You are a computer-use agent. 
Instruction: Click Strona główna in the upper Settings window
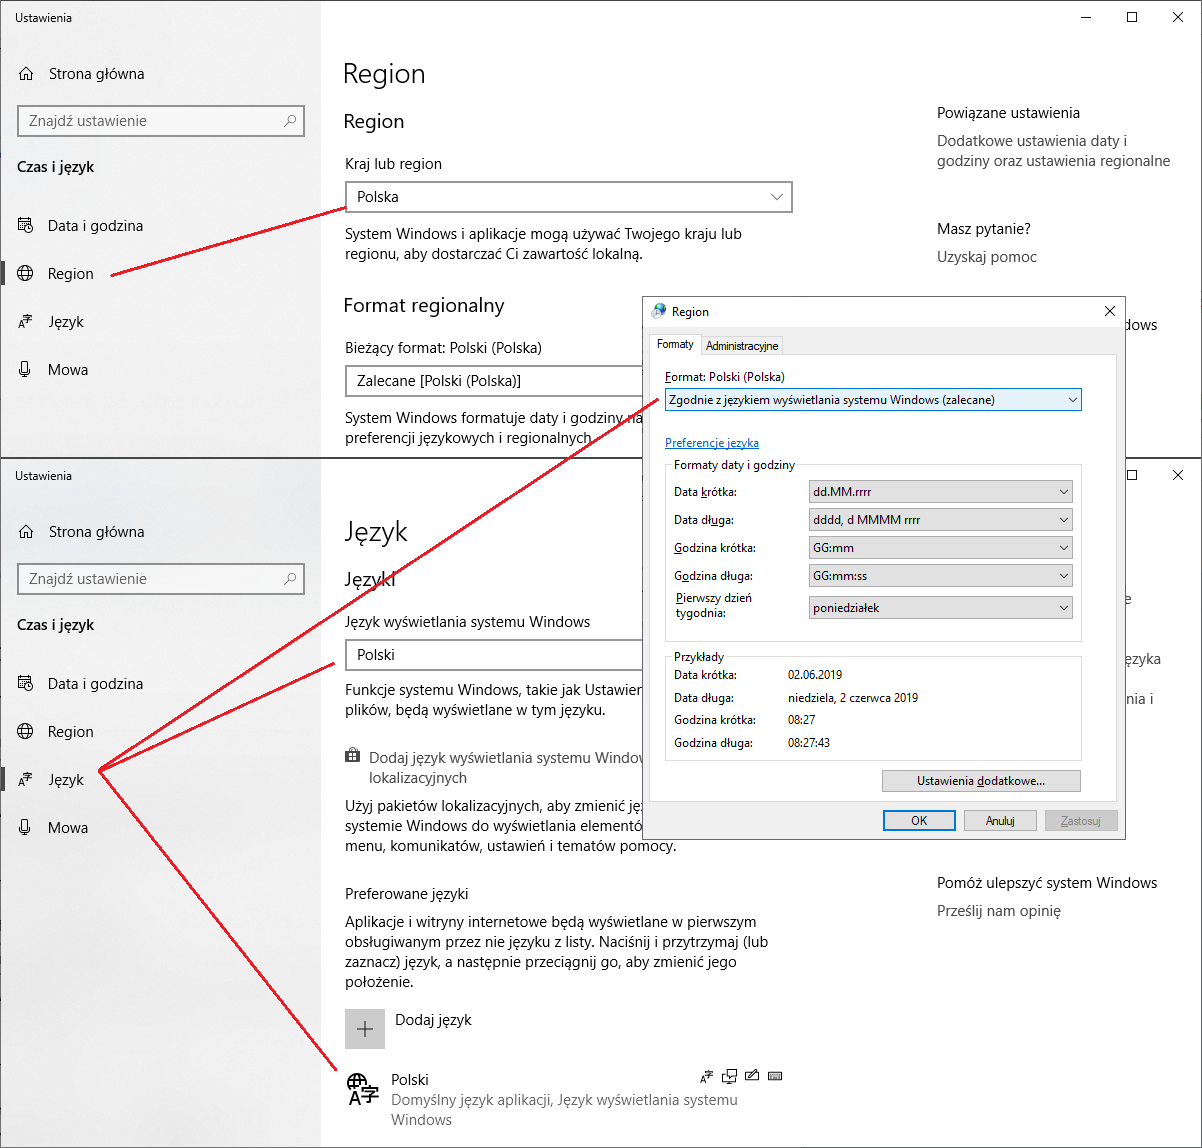tap(96, 74)
